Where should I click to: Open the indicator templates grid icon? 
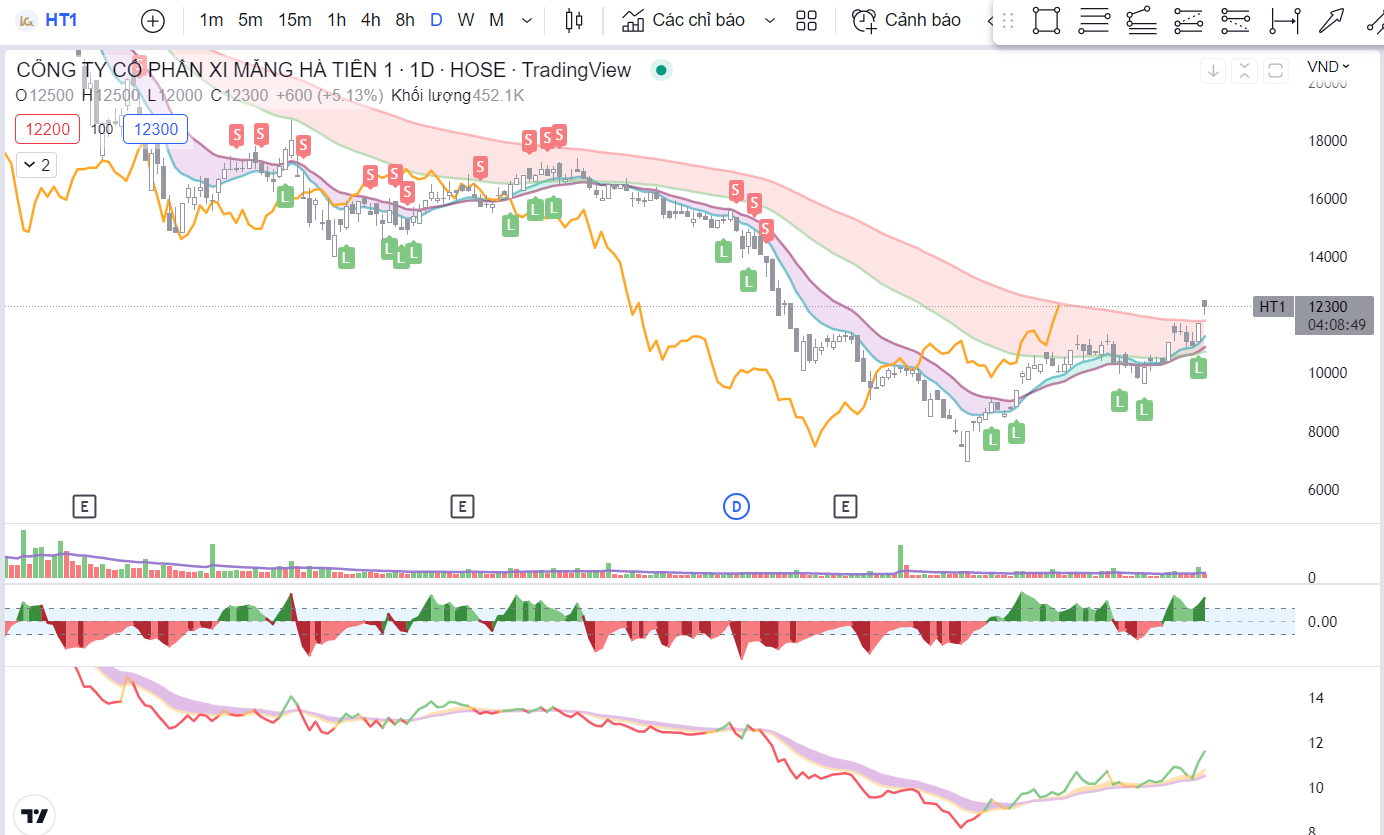pos(806,20)
